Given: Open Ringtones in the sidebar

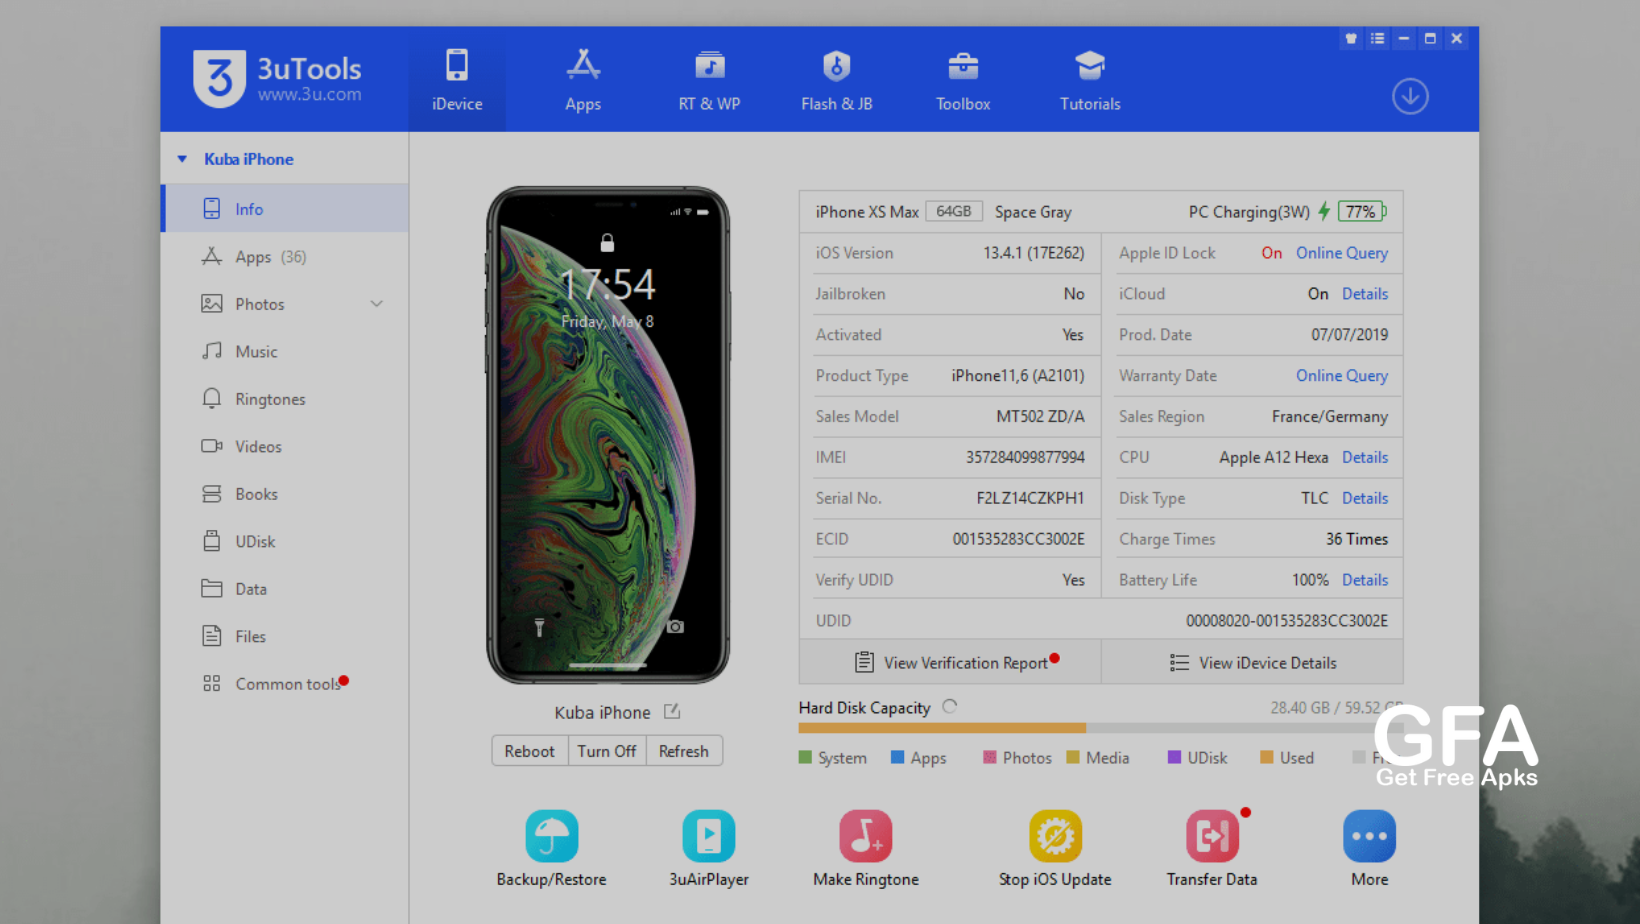Looking at the screenshot, I should click(285, 399).
